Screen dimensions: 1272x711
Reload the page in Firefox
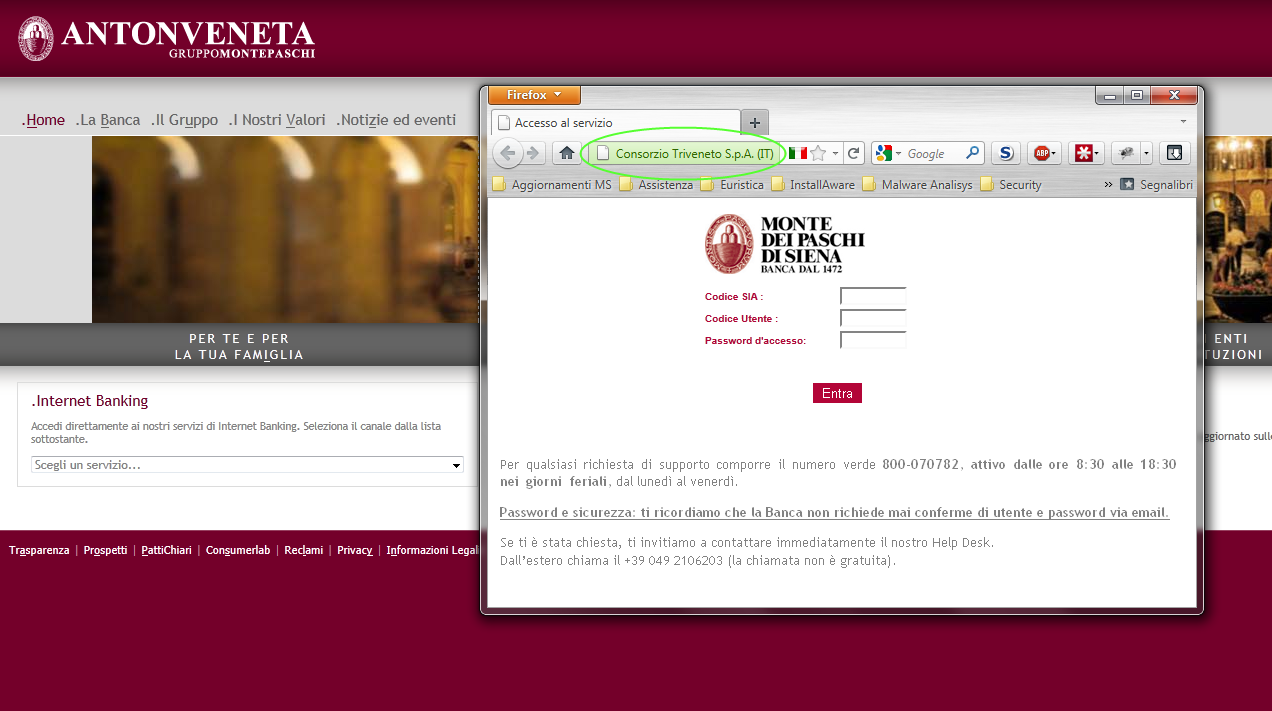[x=853, y=153]
